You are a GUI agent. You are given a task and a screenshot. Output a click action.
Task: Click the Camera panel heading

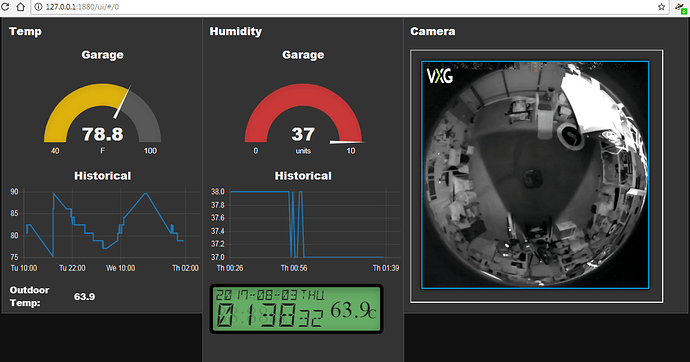433,32
